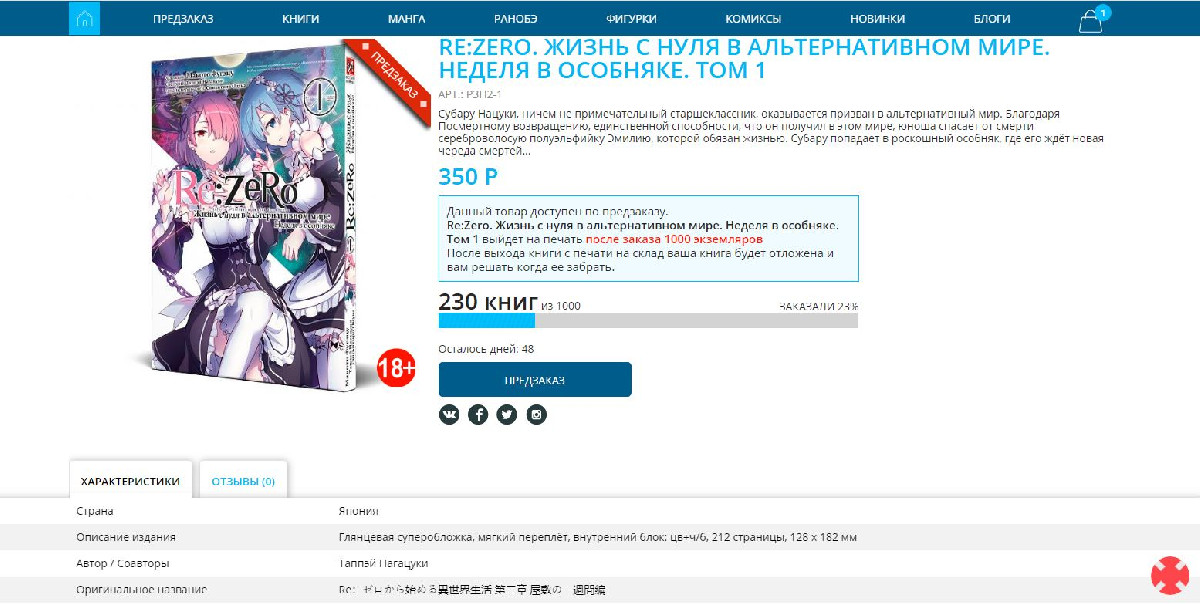Image resolution: width=1200 pixels, height=604 pixels.
Task: Open the shopping cart icon
Action: tap(1091, 21)
